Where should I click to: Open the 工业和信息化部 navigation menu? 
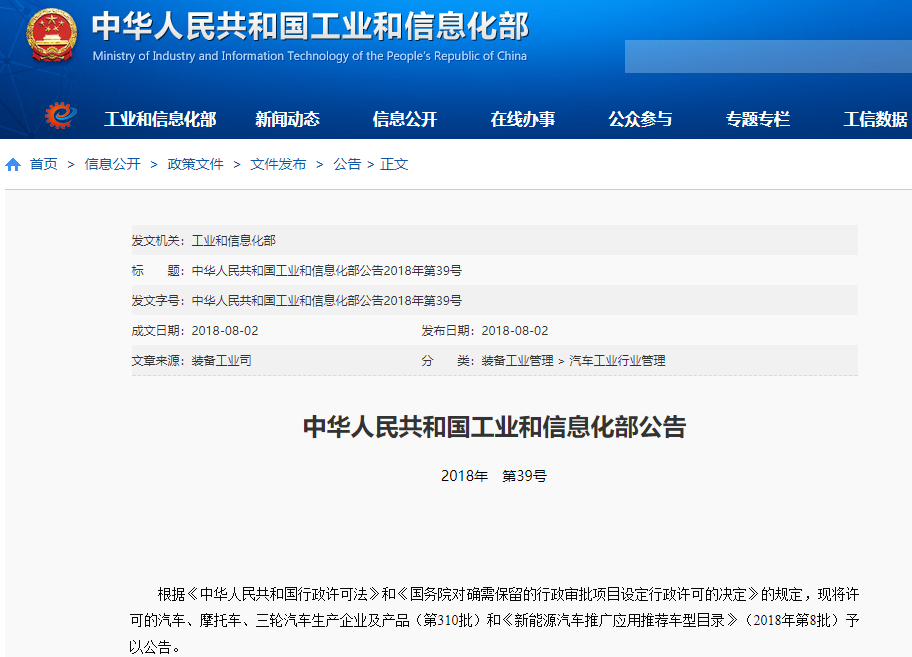pyautogui.click(x=160, y=118)
